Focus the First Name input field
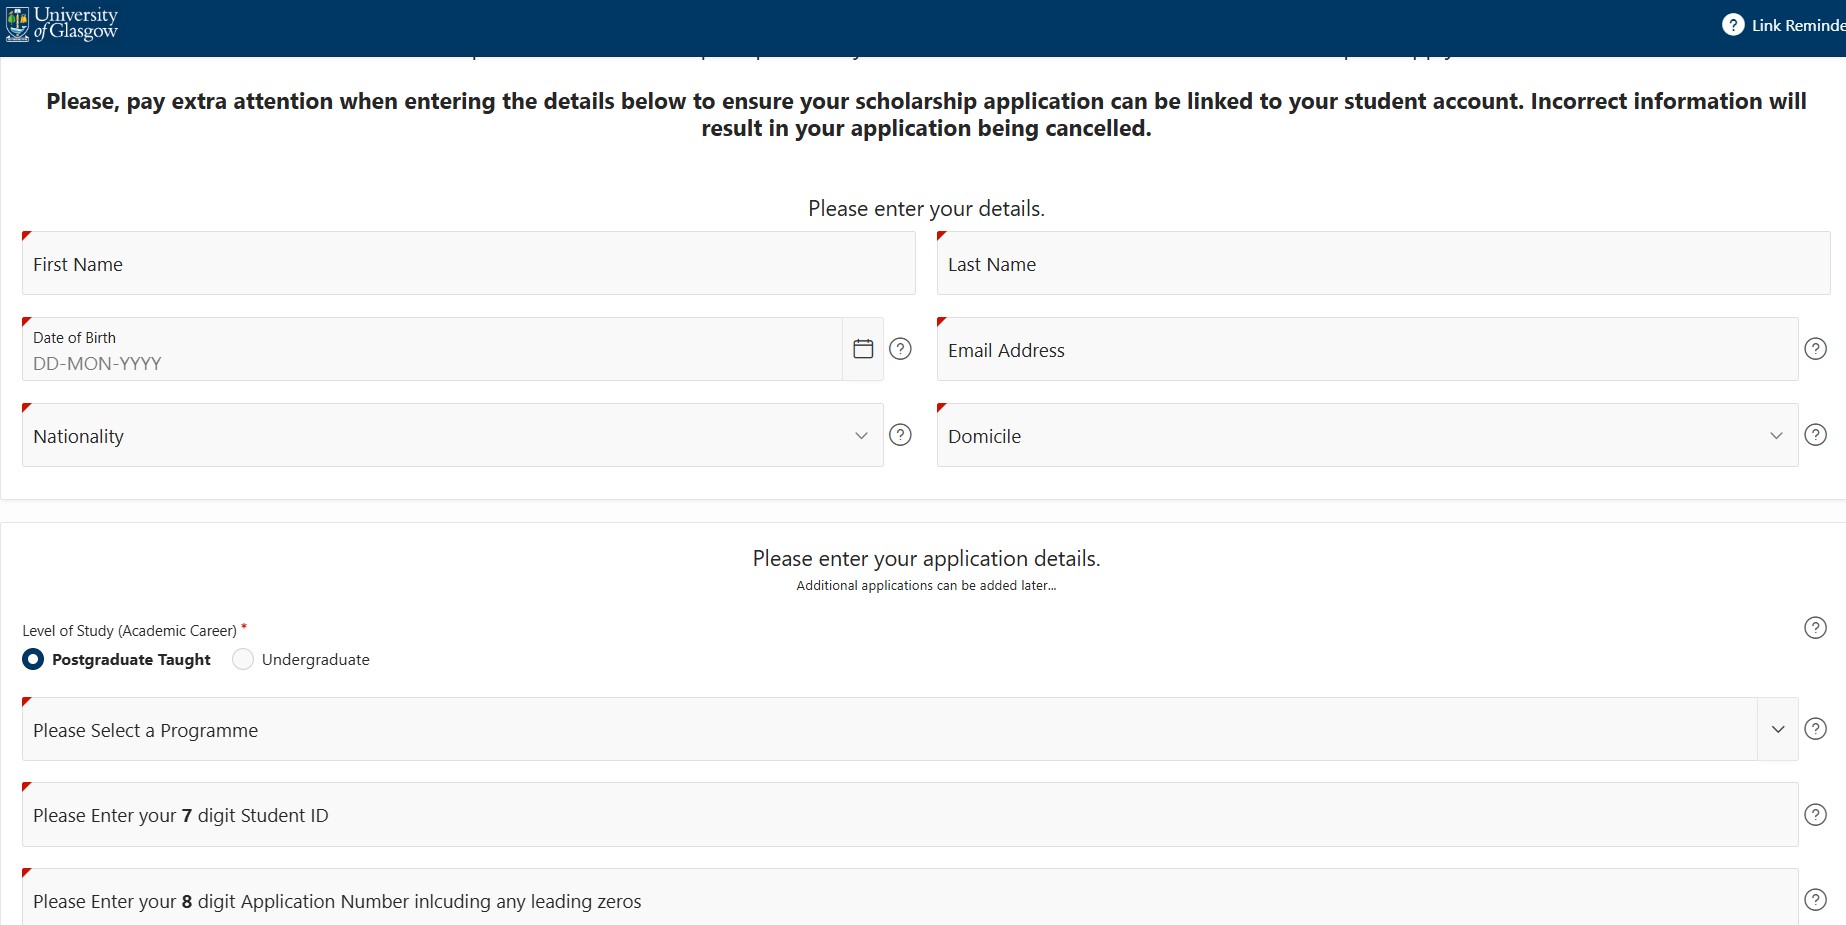 [x=468, y=264]
